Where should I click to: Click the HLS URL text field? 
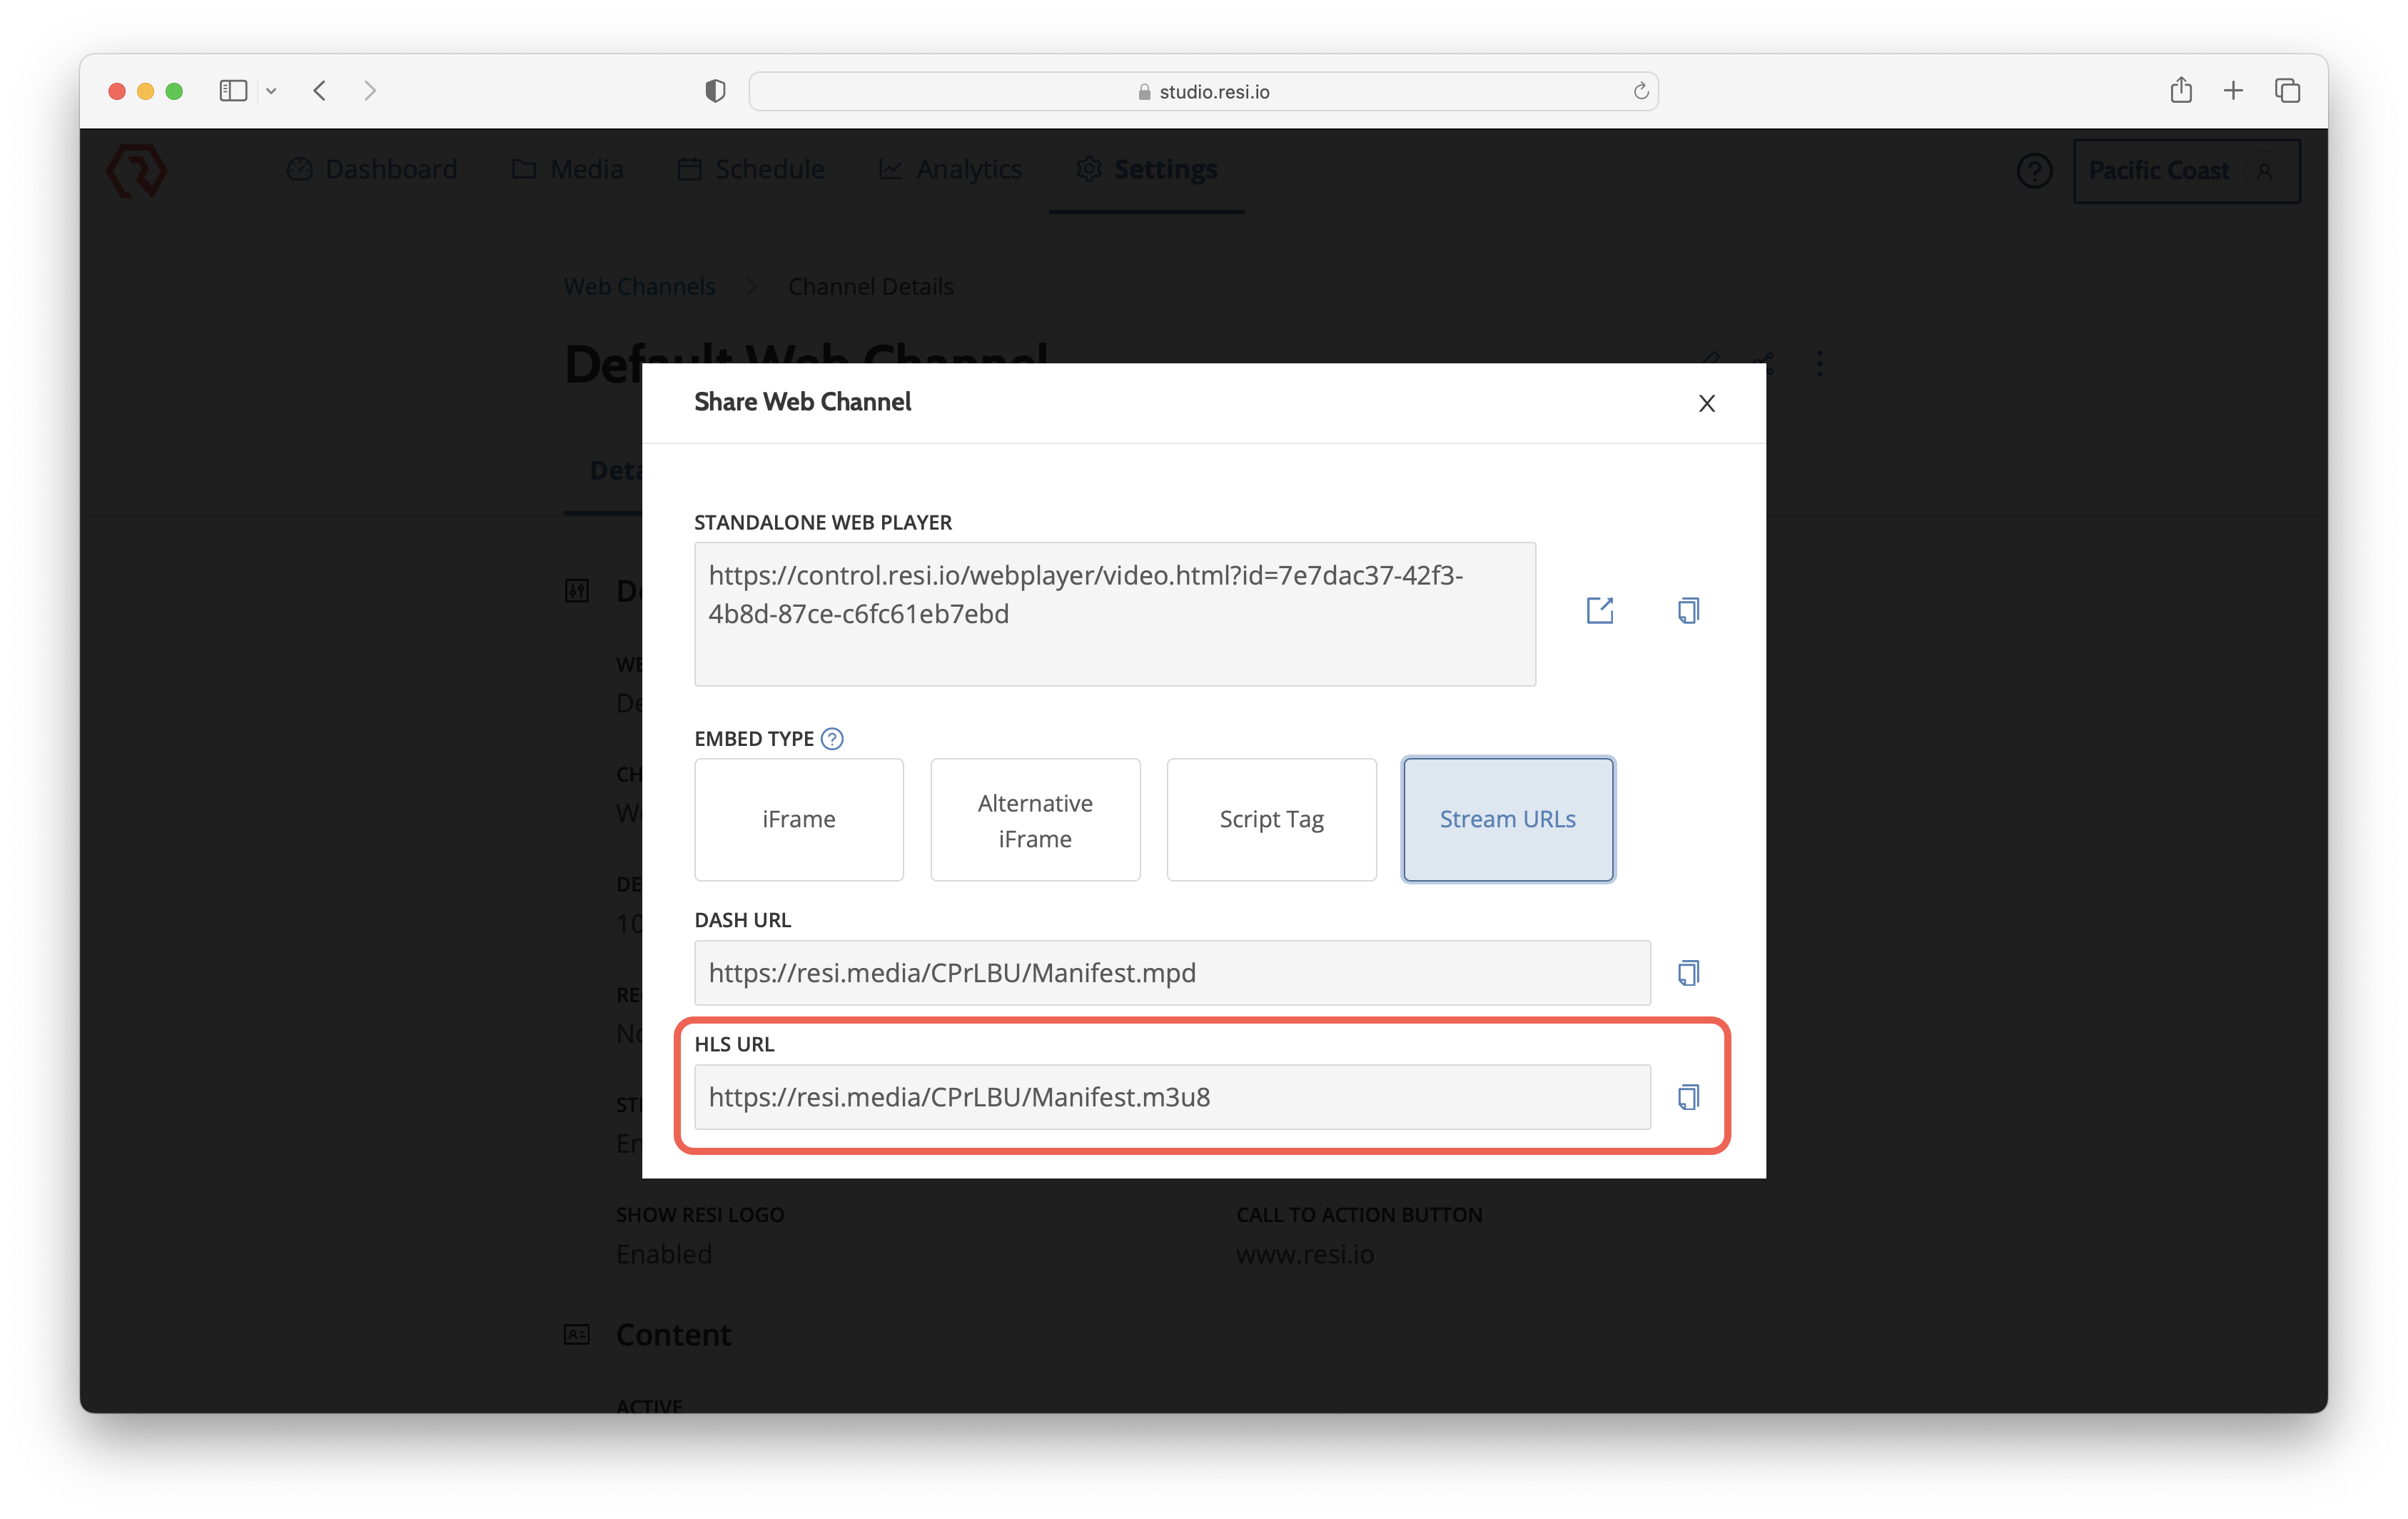pos(1171,1097)
